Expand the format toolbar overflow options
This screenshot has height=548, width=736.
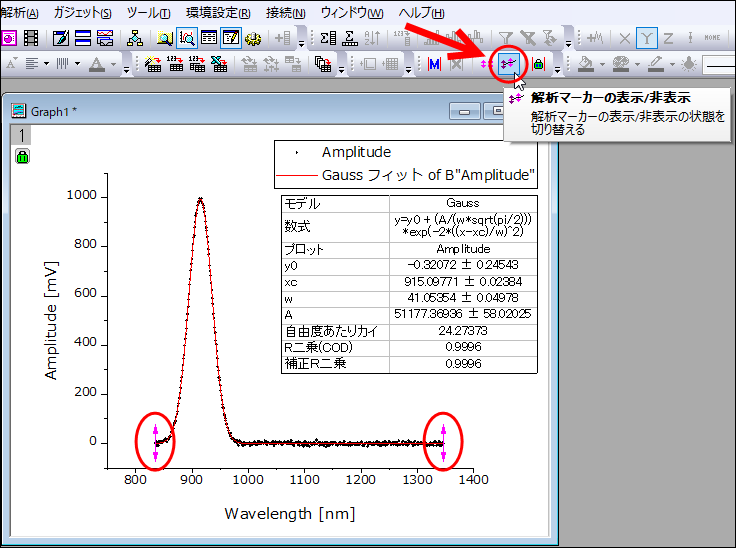[x=126, y=69]
